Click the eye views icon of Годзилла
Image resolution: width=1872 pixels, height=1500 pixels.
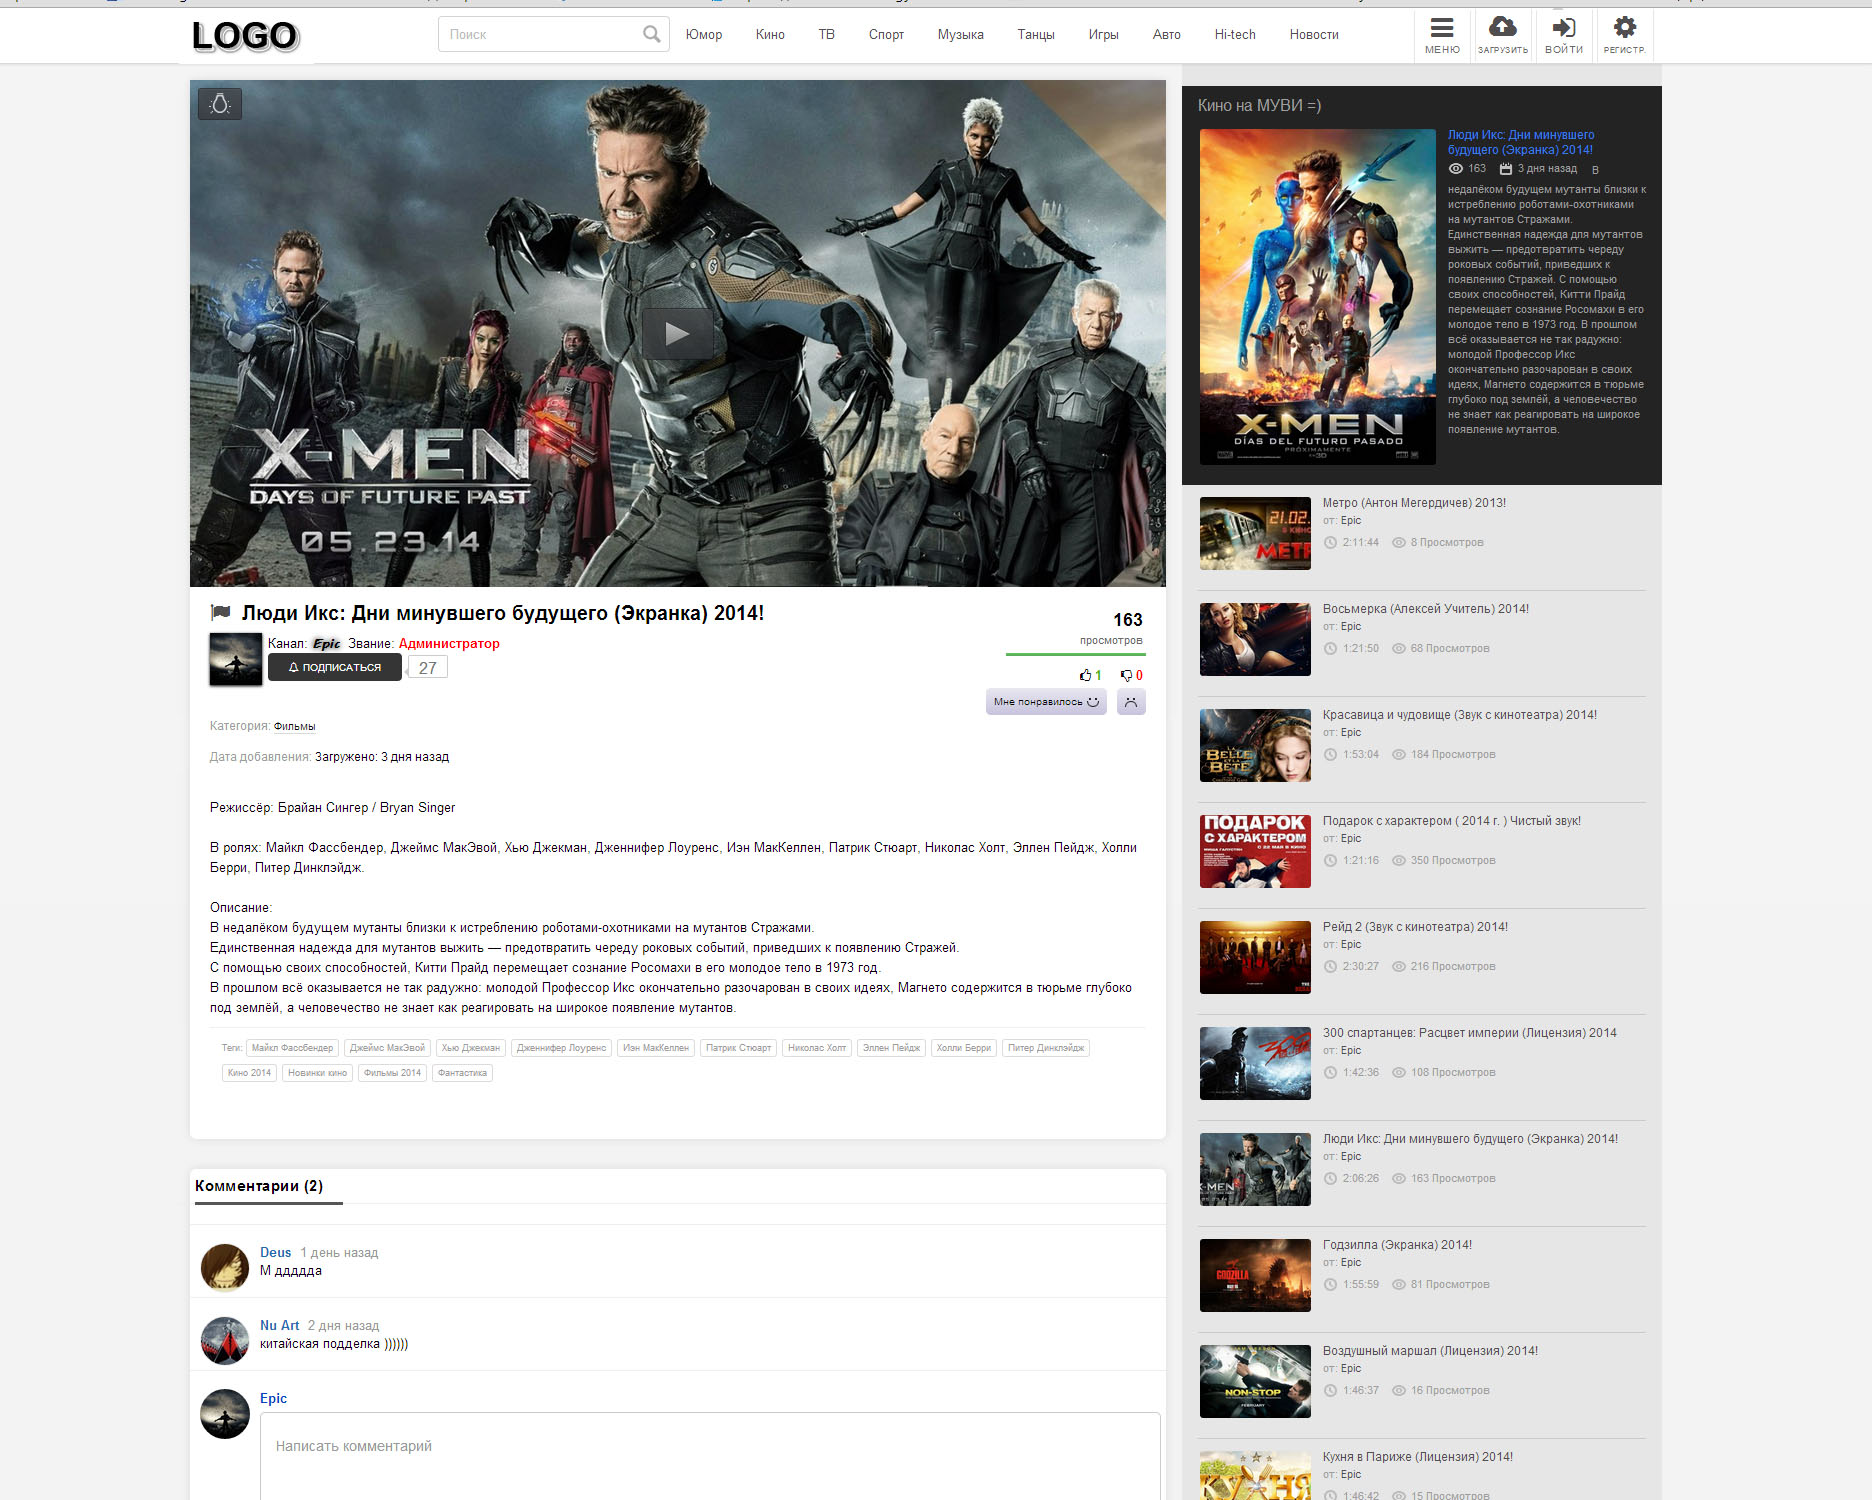tap(1399, 1285)
